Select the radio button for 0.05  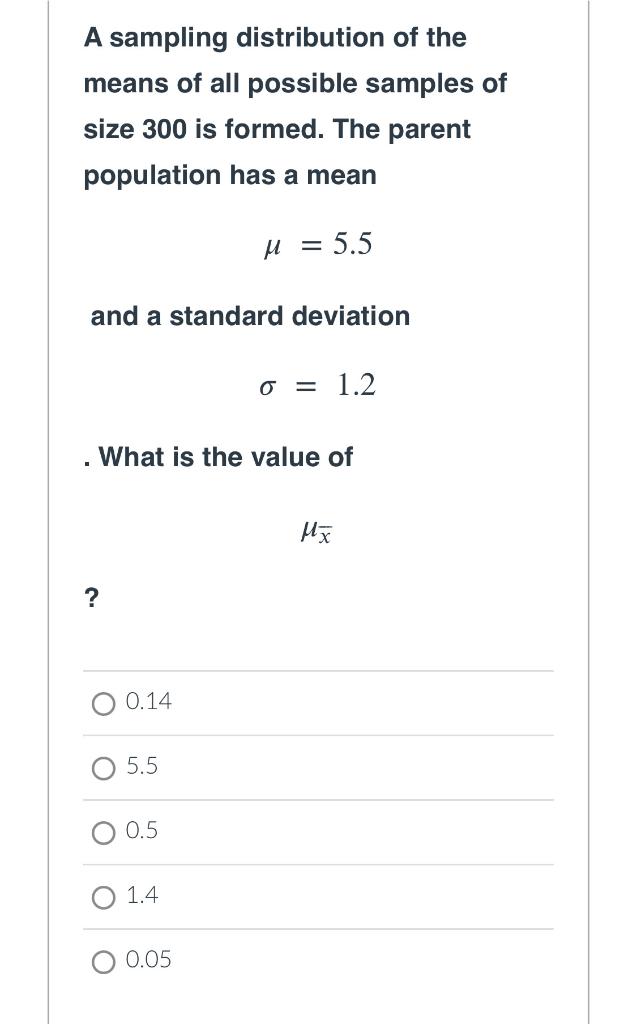(x=103, y=961)
